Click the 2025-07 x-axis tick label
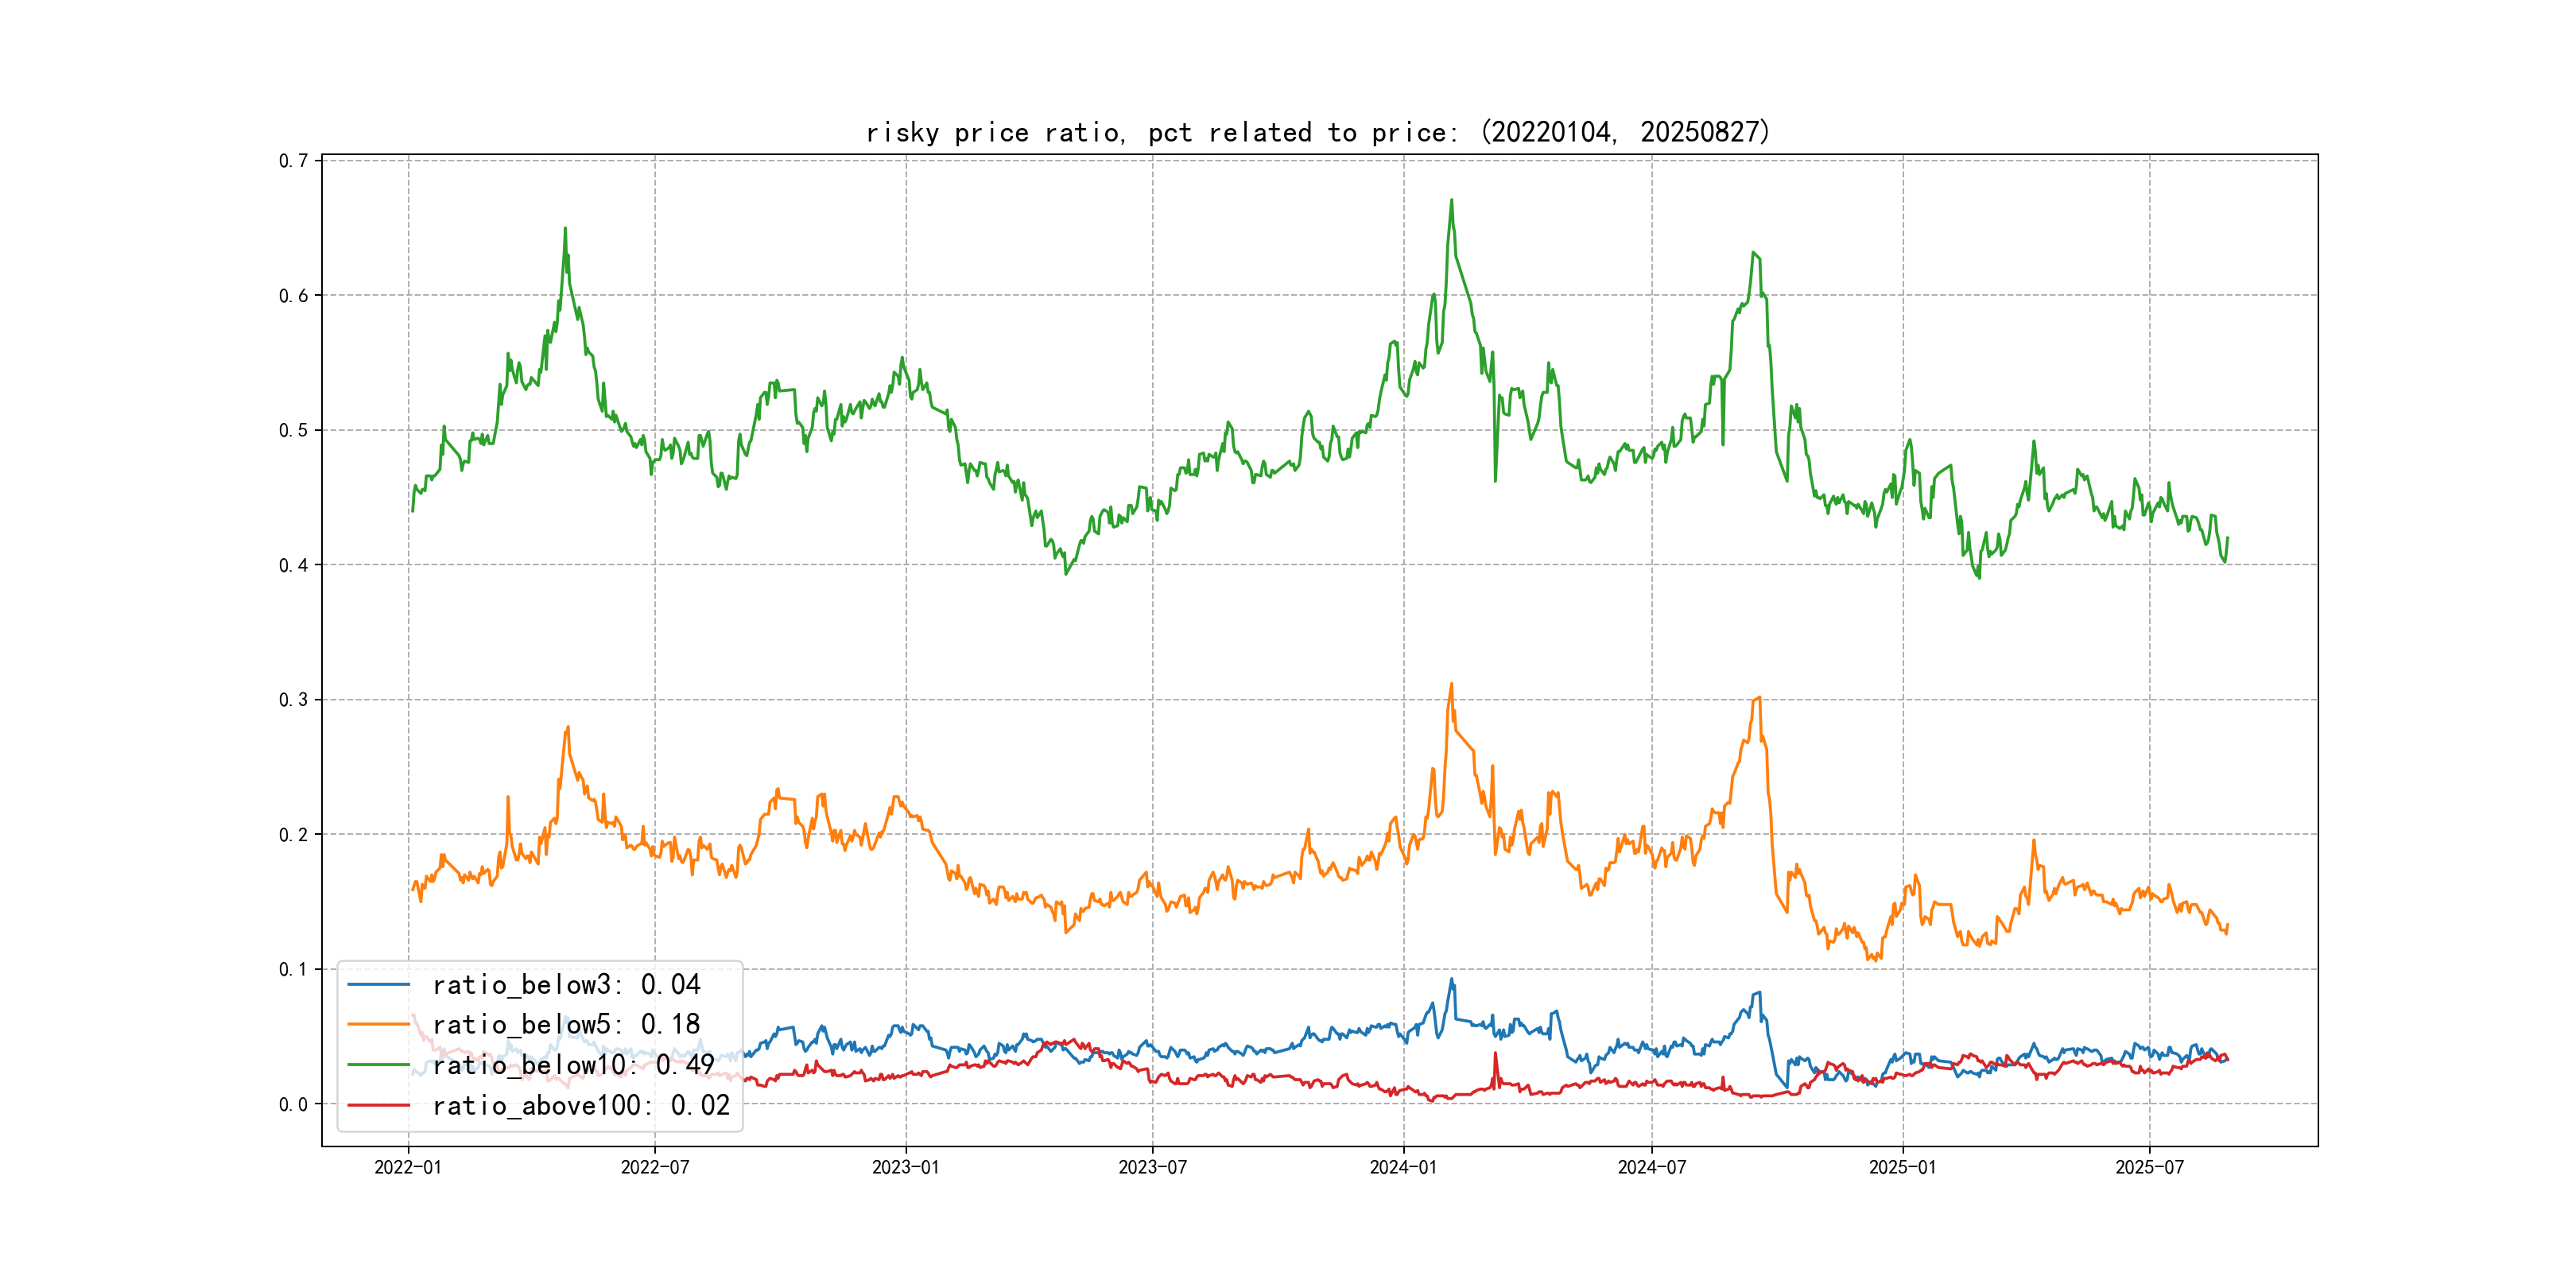 (2149, 1168)
